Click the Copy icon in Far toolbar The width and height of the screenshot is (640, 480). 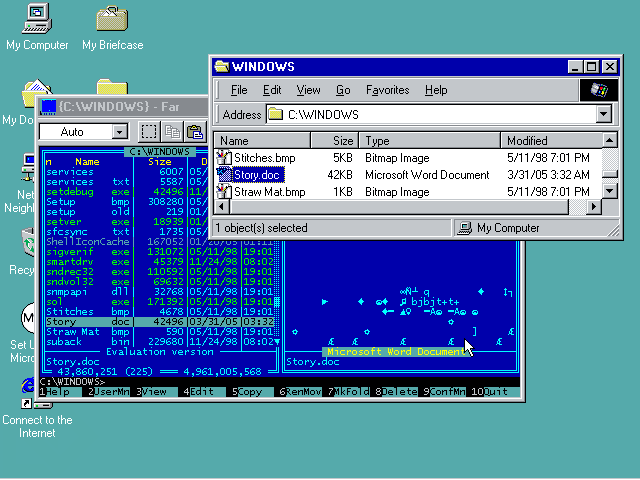tap(172, 132)
